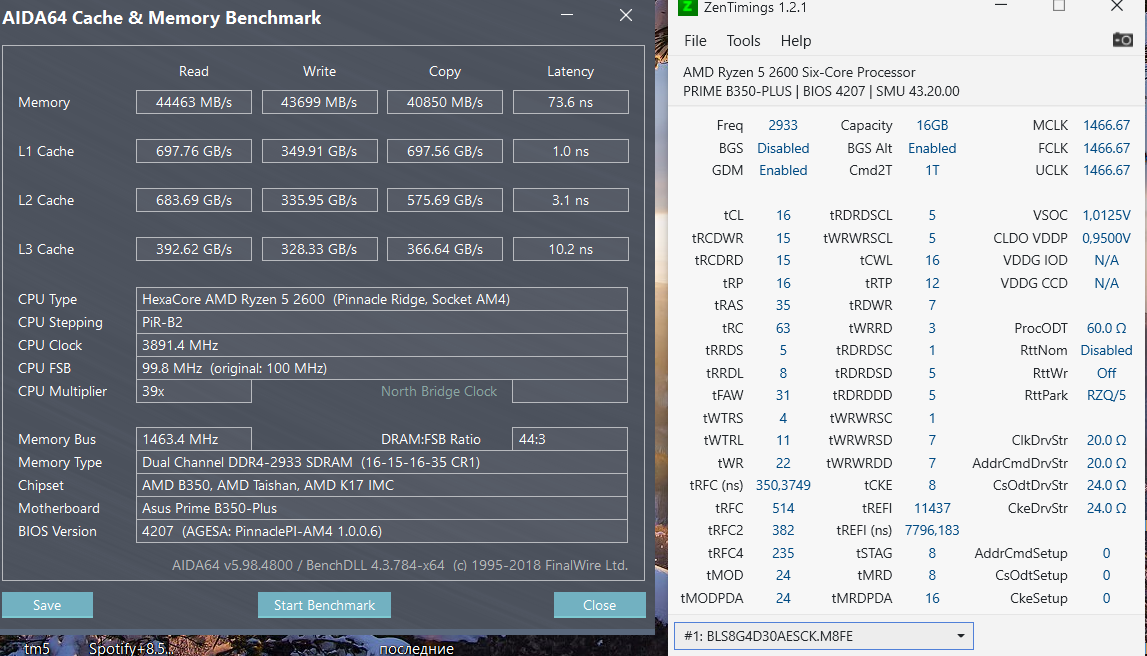
Task: Select L1 Cache Write 349.91 GB/s
Action: (x=320, y=151)
